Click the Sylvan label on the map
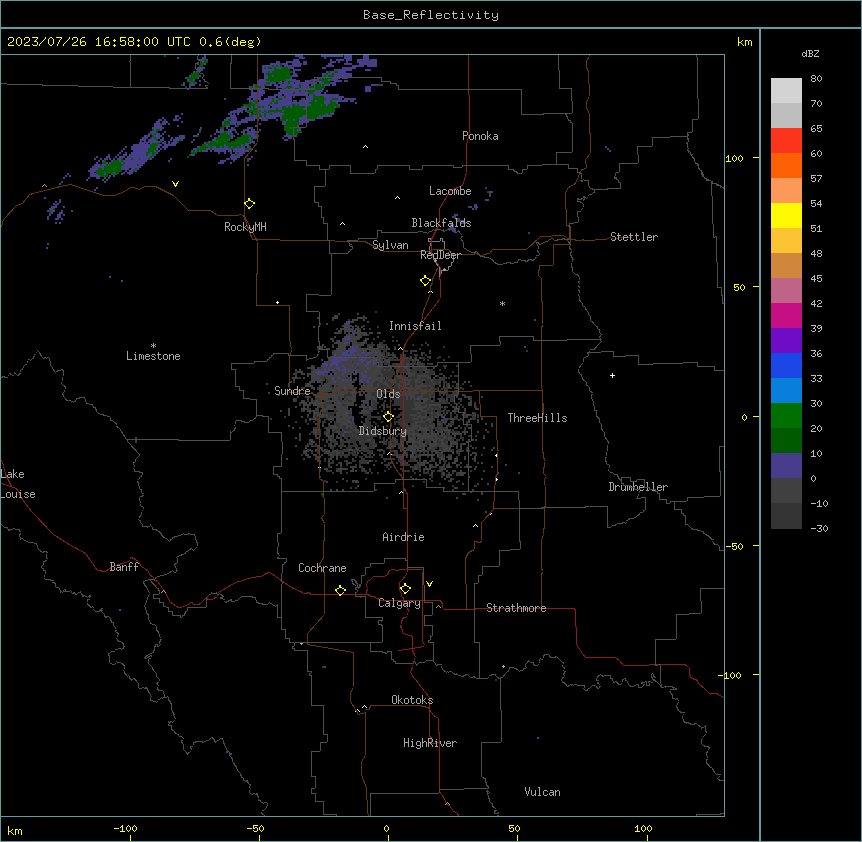862x842 pixels. (x=390, y=245)
